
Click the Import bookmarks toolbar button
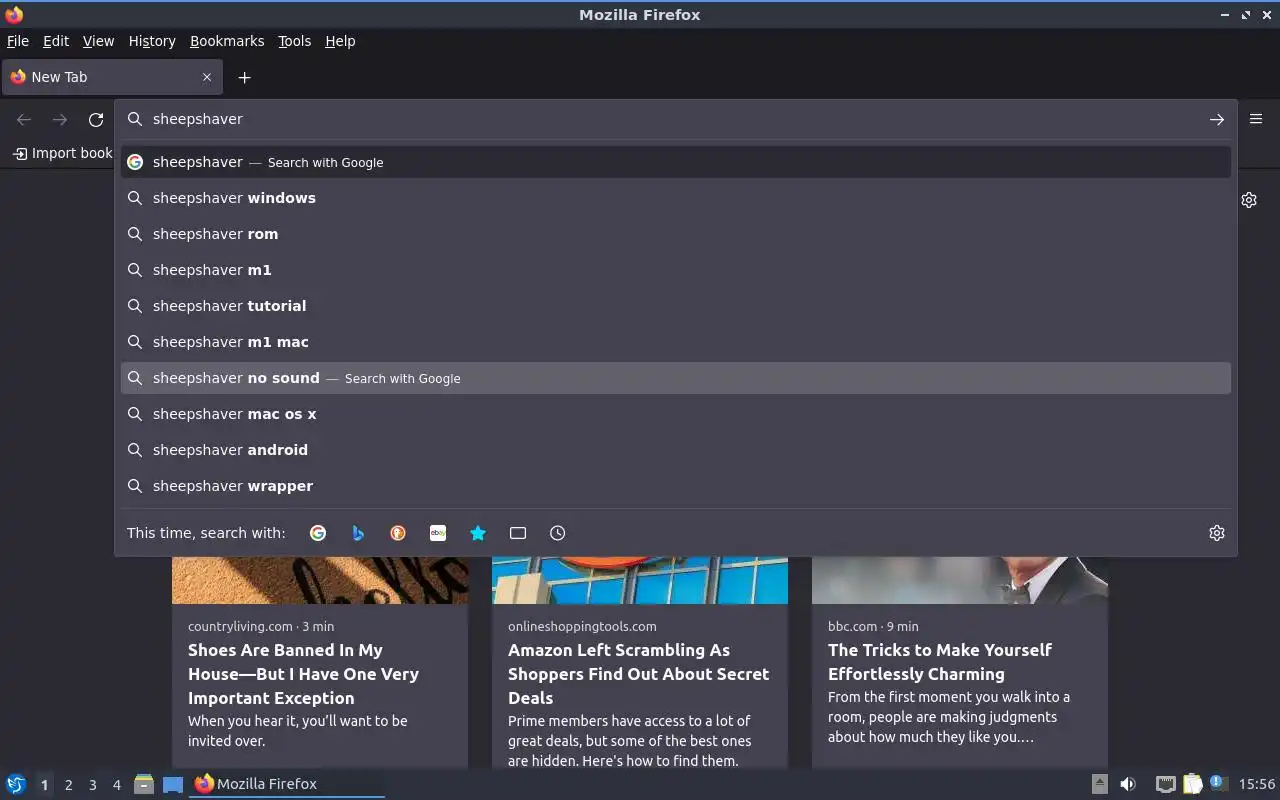[x=62, y=153]
